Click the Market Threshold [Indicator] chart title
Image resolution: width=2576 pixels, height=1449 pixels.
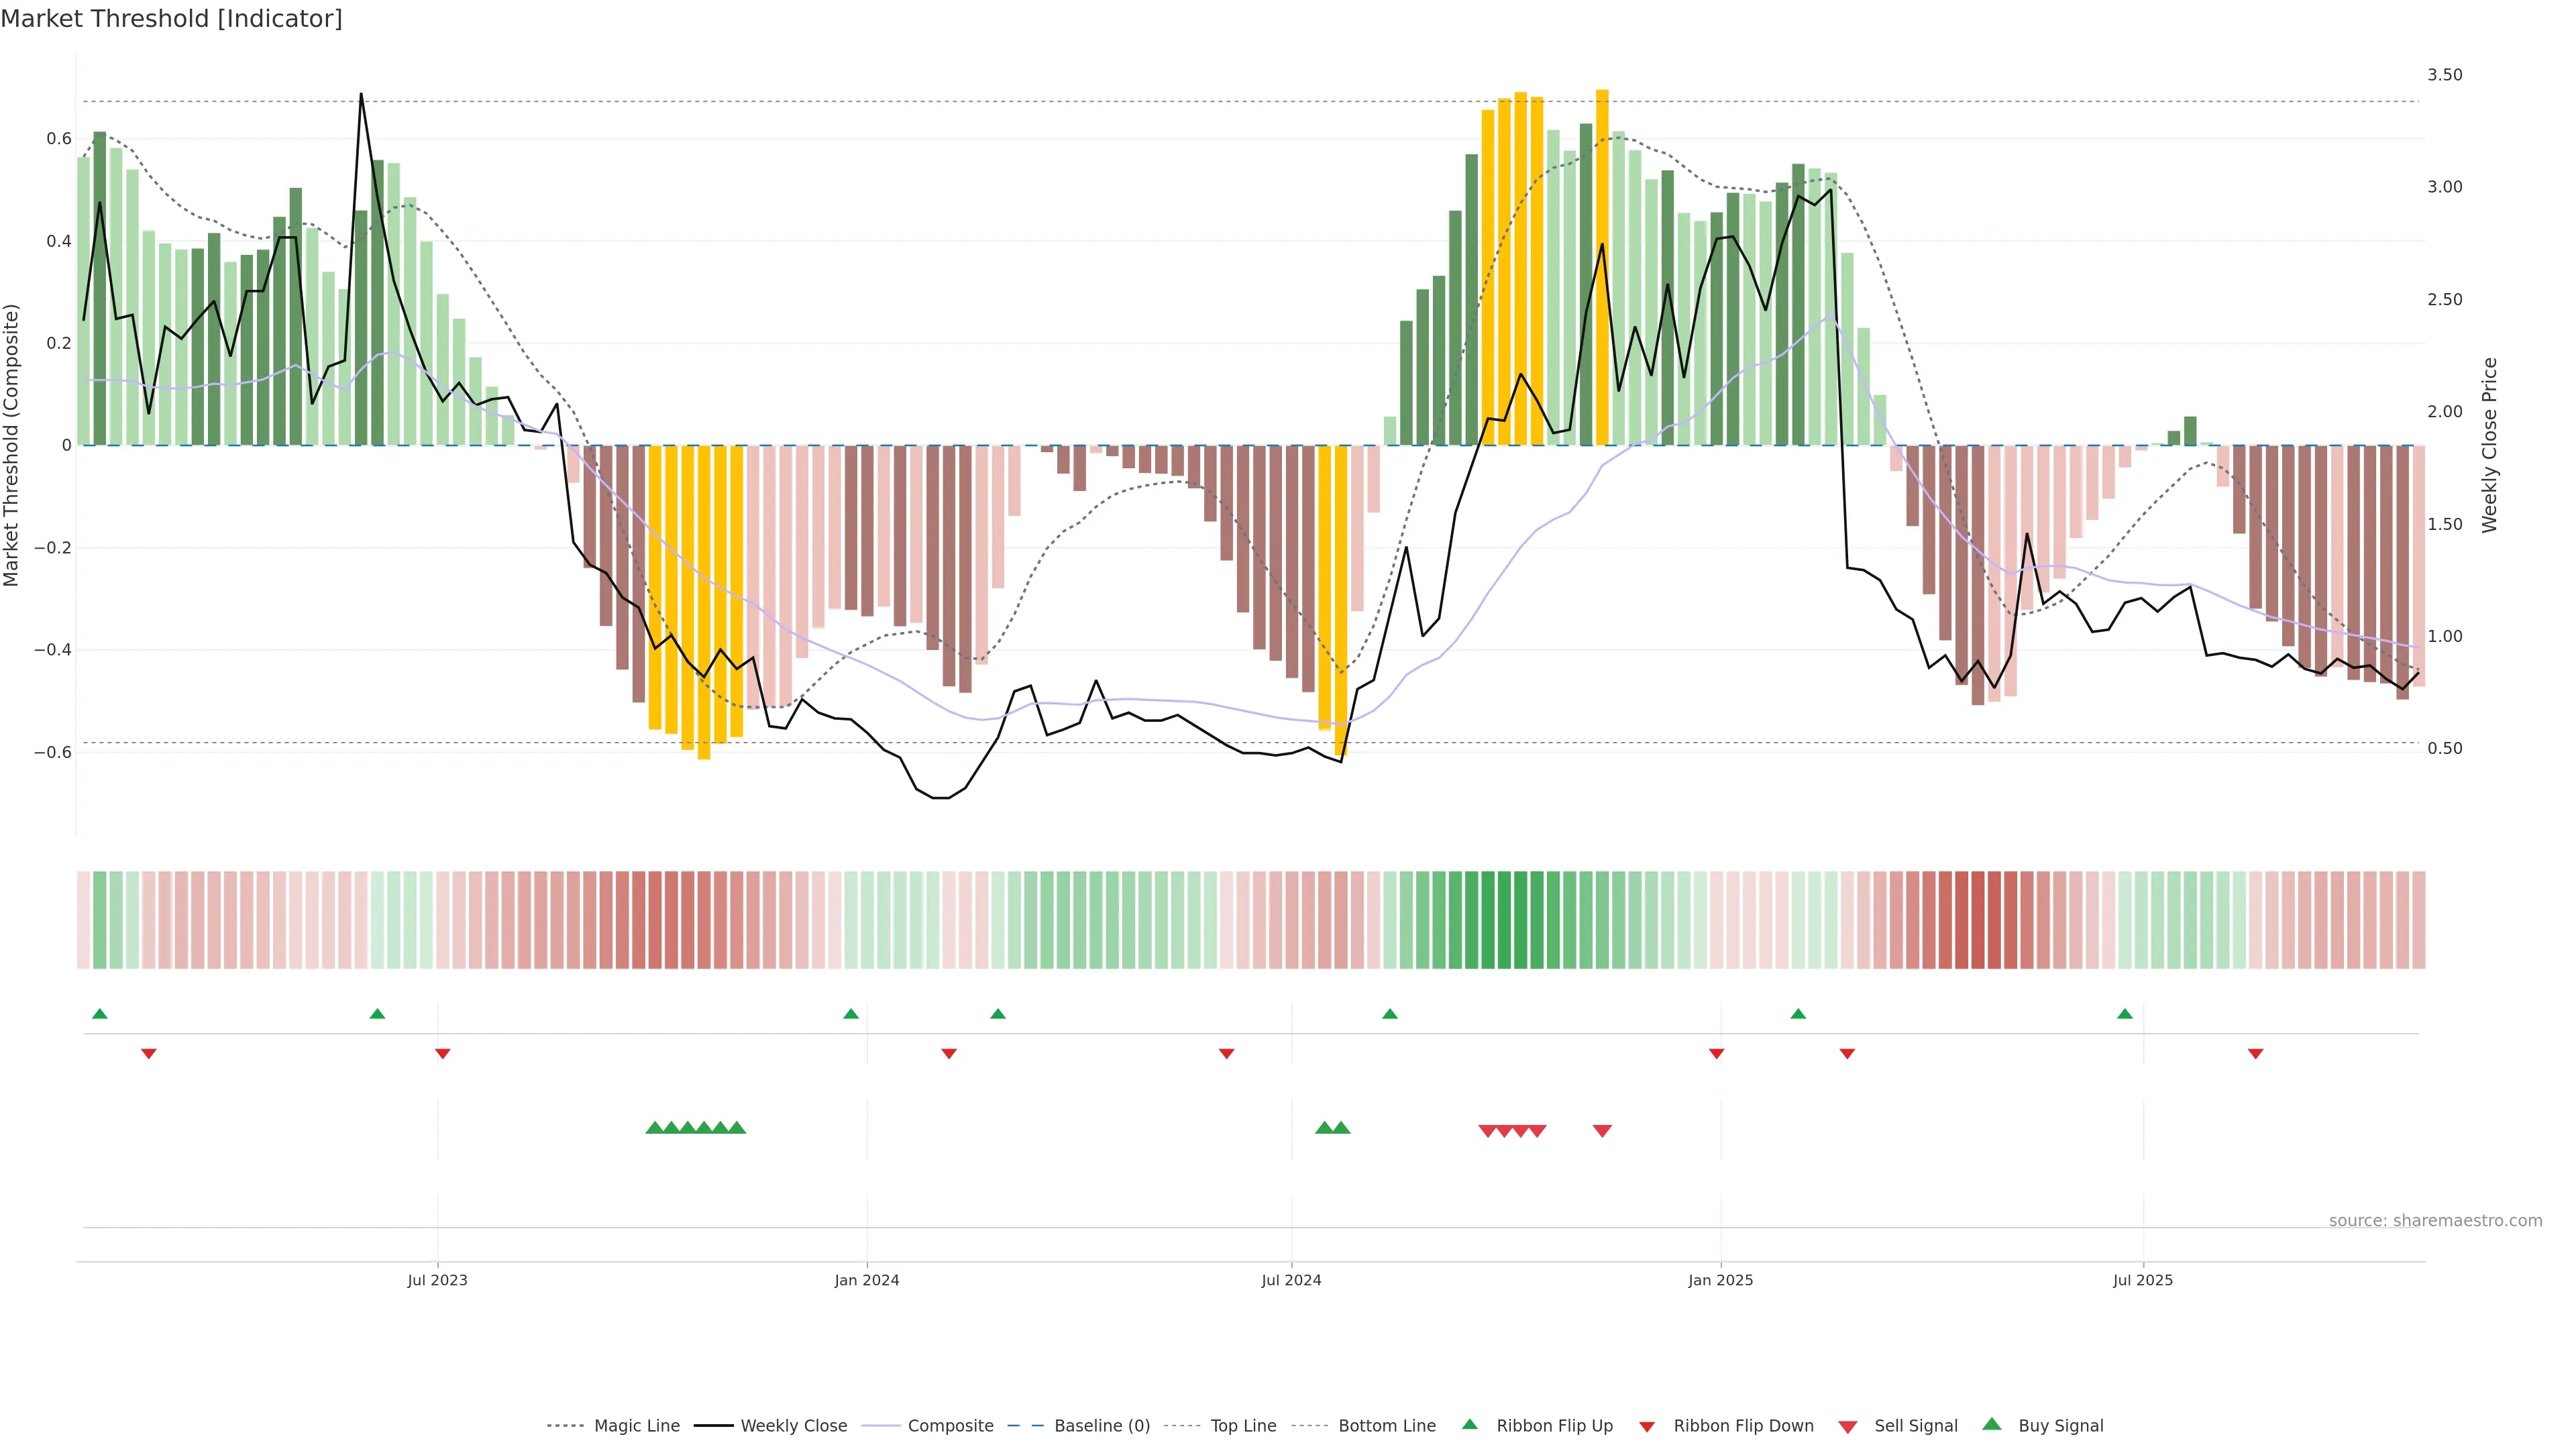pos(171,19)
